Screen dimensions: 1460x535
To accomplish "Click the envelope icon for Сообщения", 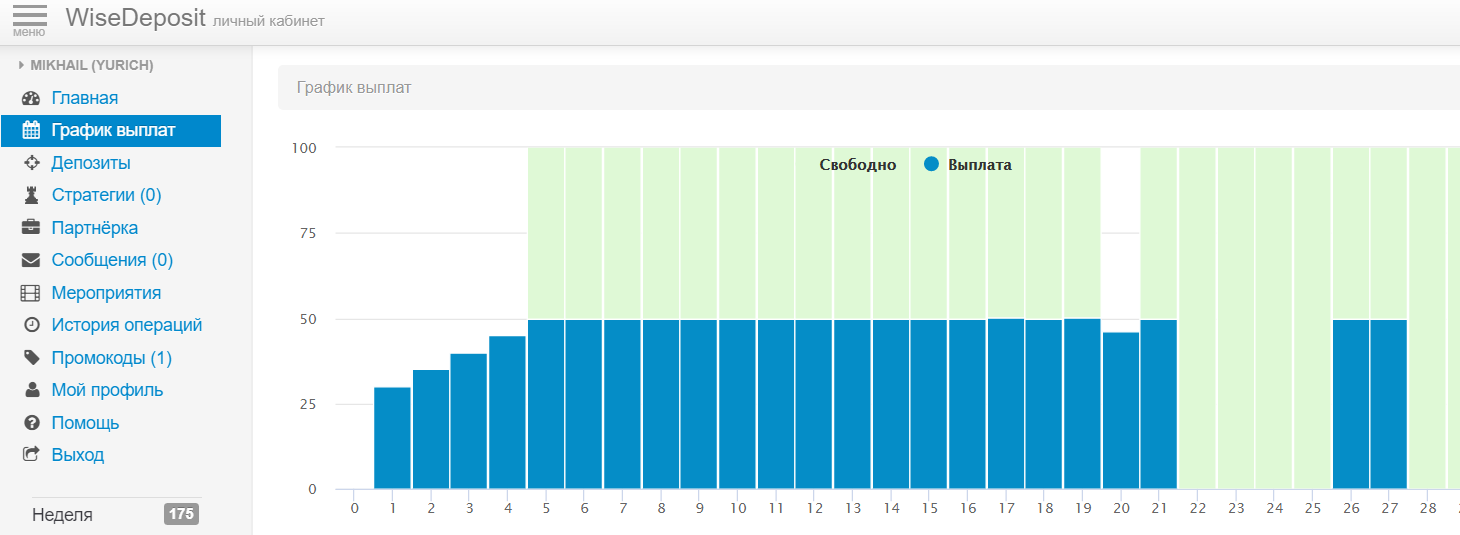I will 31,260.
